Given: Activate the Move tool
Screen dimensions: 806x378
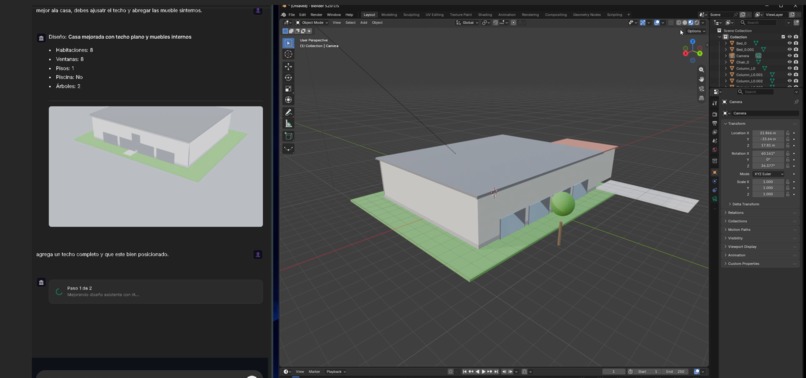Looking at the screenshot, I should (x=288, y=66).
